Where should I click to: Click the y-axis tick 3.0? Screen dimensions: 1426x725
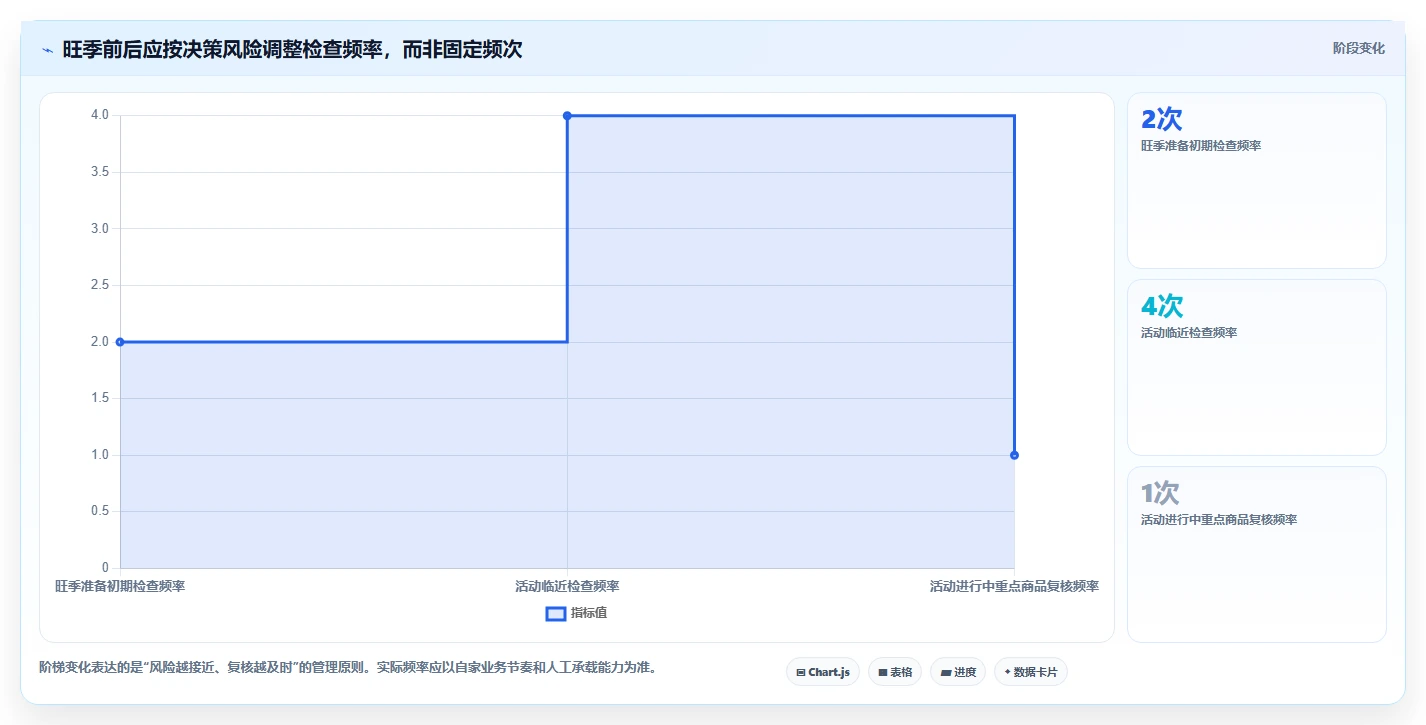(x=100, y=229)
